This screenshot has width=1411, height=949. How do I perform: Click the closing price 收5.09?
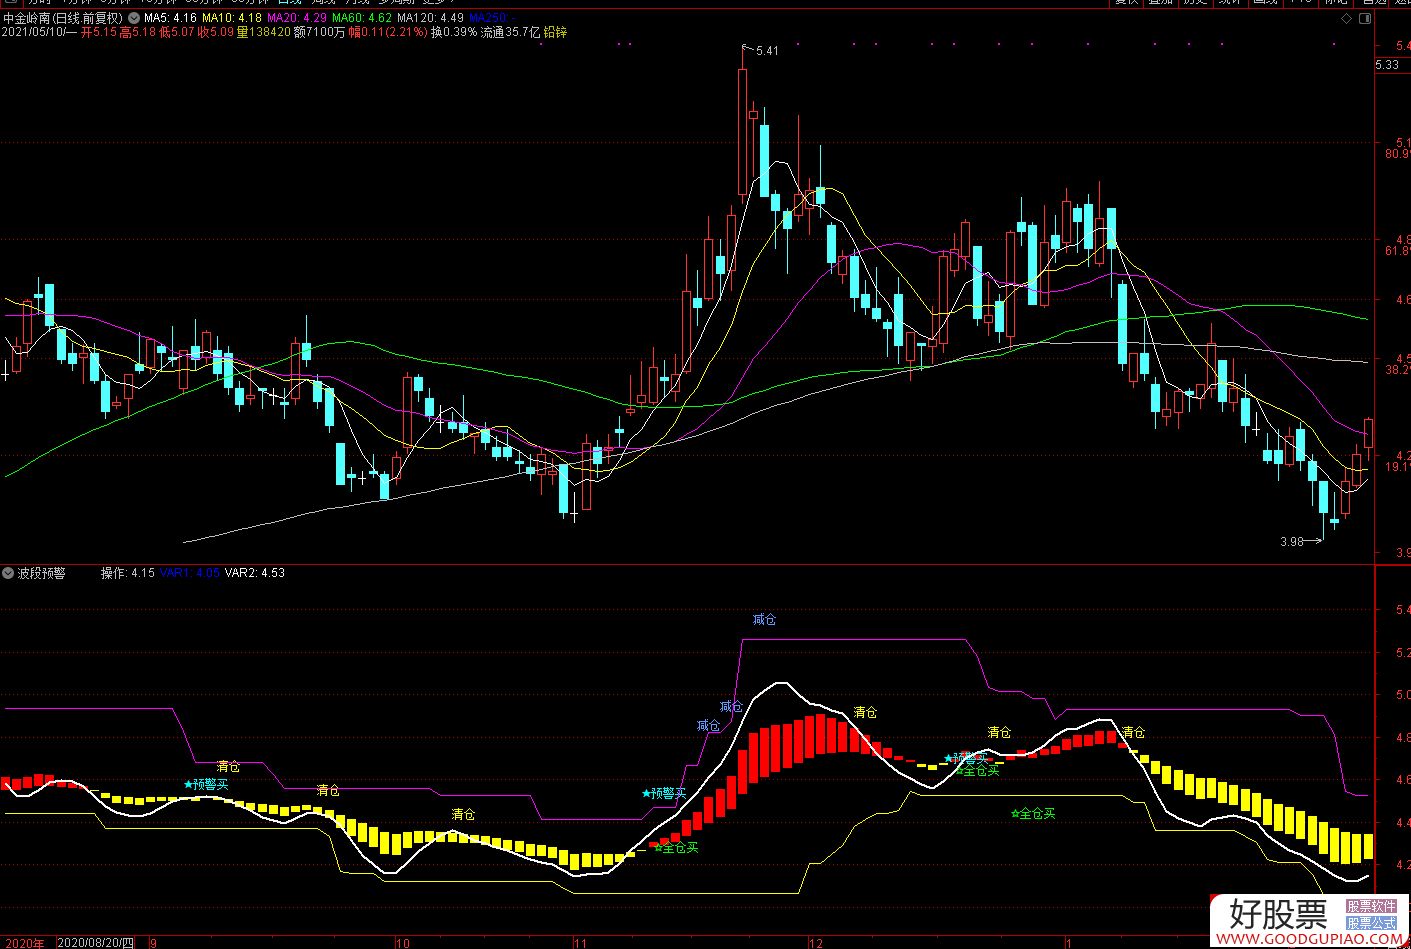pos(216,32)
